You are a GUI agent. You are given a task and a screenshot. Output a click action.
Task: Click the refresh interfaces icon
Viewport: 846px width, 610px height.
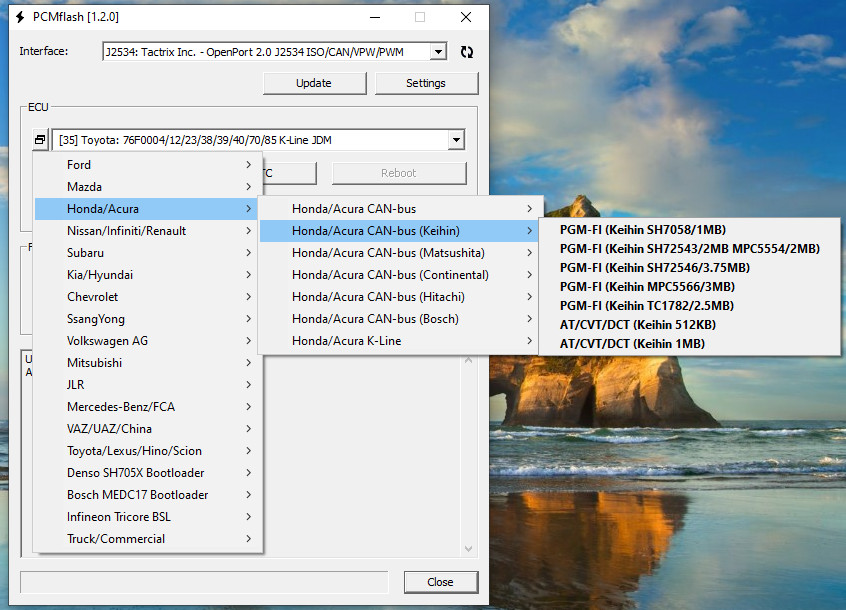pos(467,52)
